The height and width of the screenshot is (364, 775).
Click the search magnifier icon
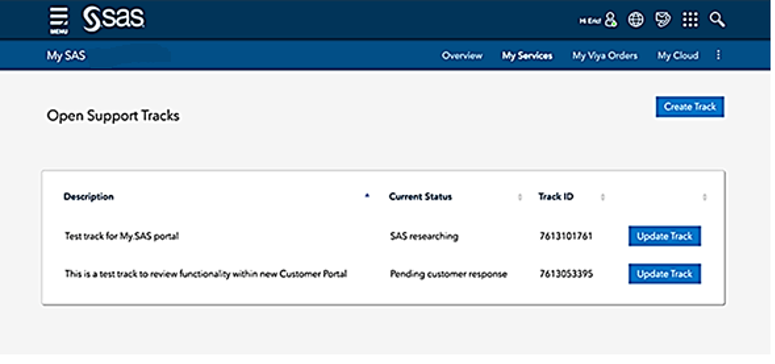[x=717, y=20]
